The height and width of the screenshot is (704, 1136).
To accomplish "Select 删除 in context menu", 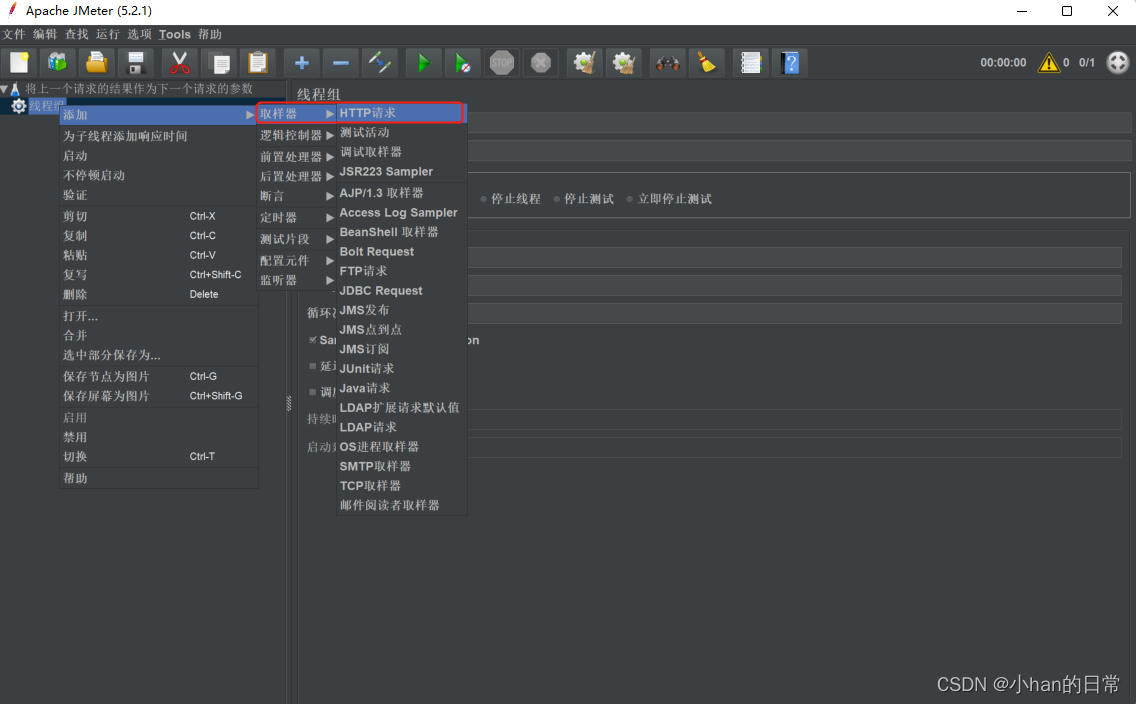I will [x=158, y=295].
